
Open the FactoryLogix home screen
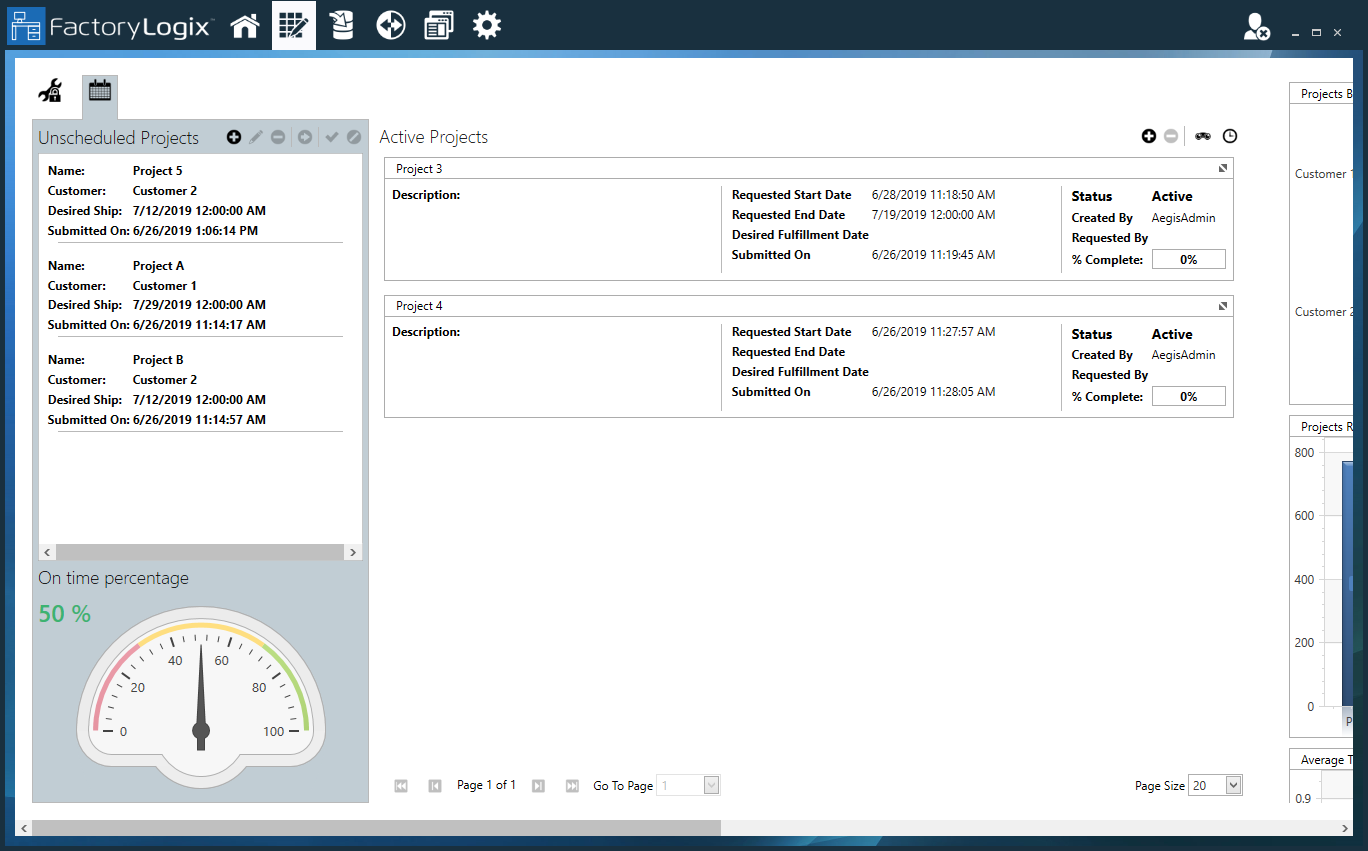click(246, 25)
